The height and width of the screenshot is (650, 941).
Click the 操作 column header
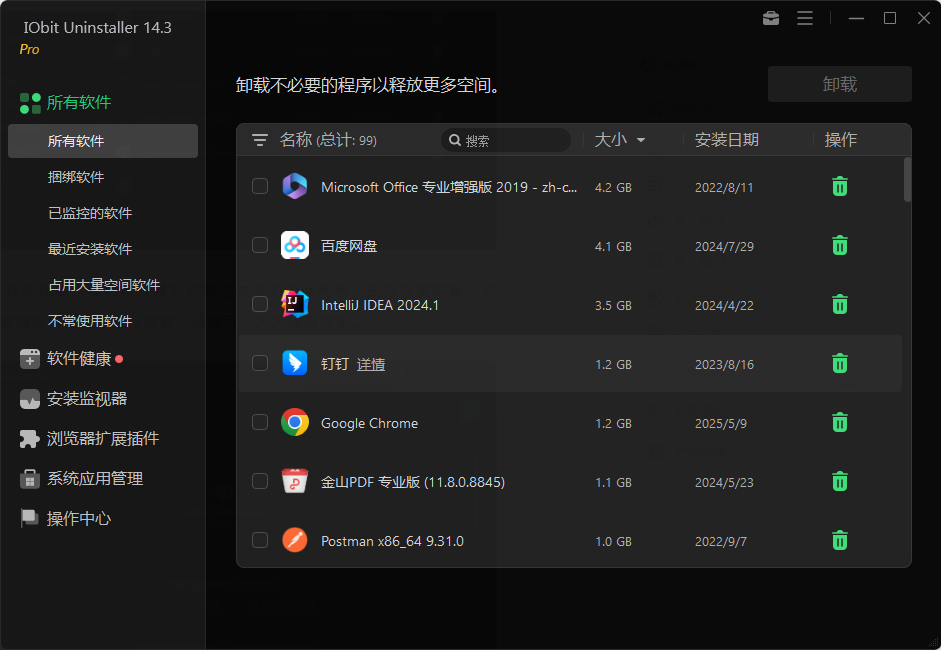coord(840,140)
